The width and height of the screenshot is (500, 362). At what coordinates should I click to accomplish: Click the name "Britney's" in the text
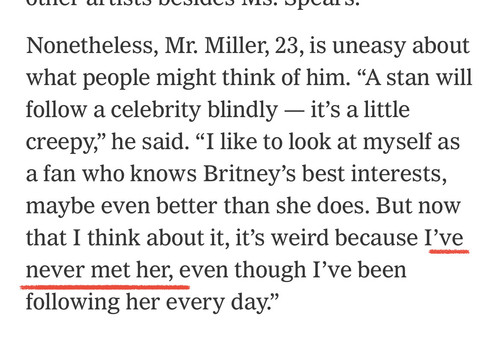point(249,174)
